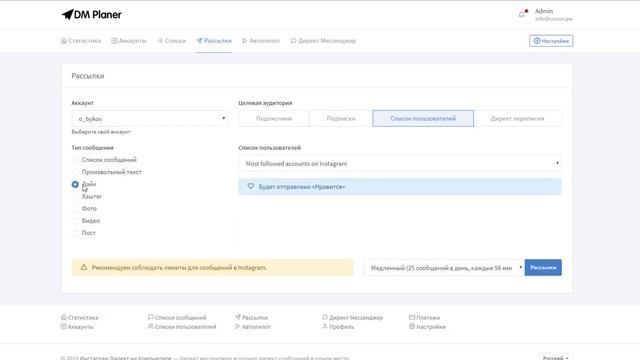Expand the account dropdown o_bykov
The height and width of the screenshot is (360, 640).
click(150, 119)
